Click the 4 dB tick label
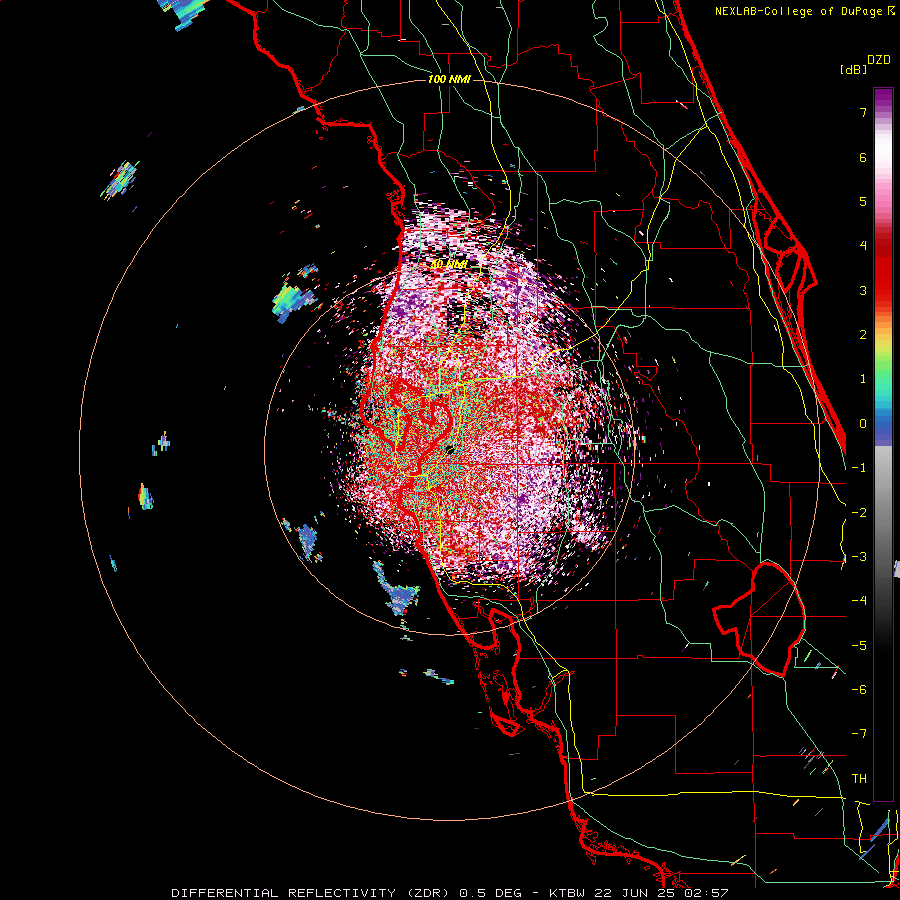The height and width of the screenshot is (900, 900). (x=863, y=246)
